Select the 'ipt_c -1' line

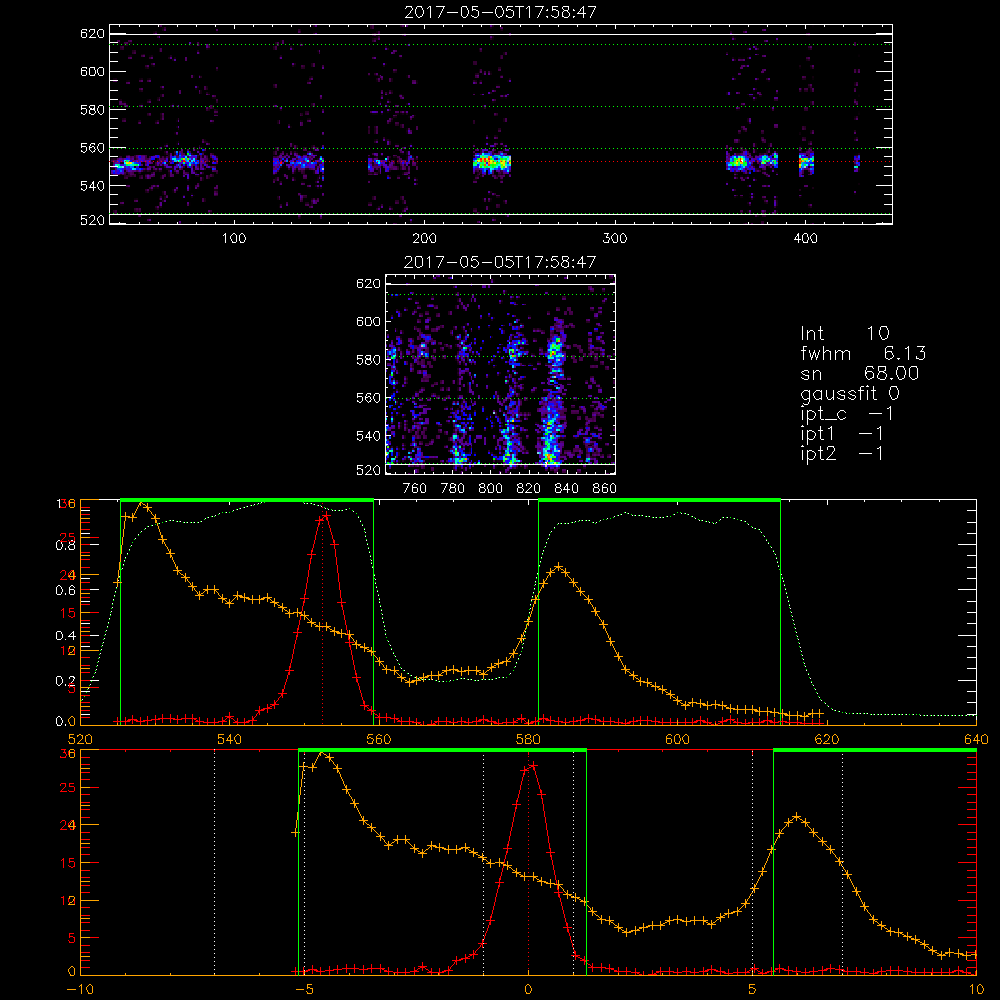tap(846, 414)
